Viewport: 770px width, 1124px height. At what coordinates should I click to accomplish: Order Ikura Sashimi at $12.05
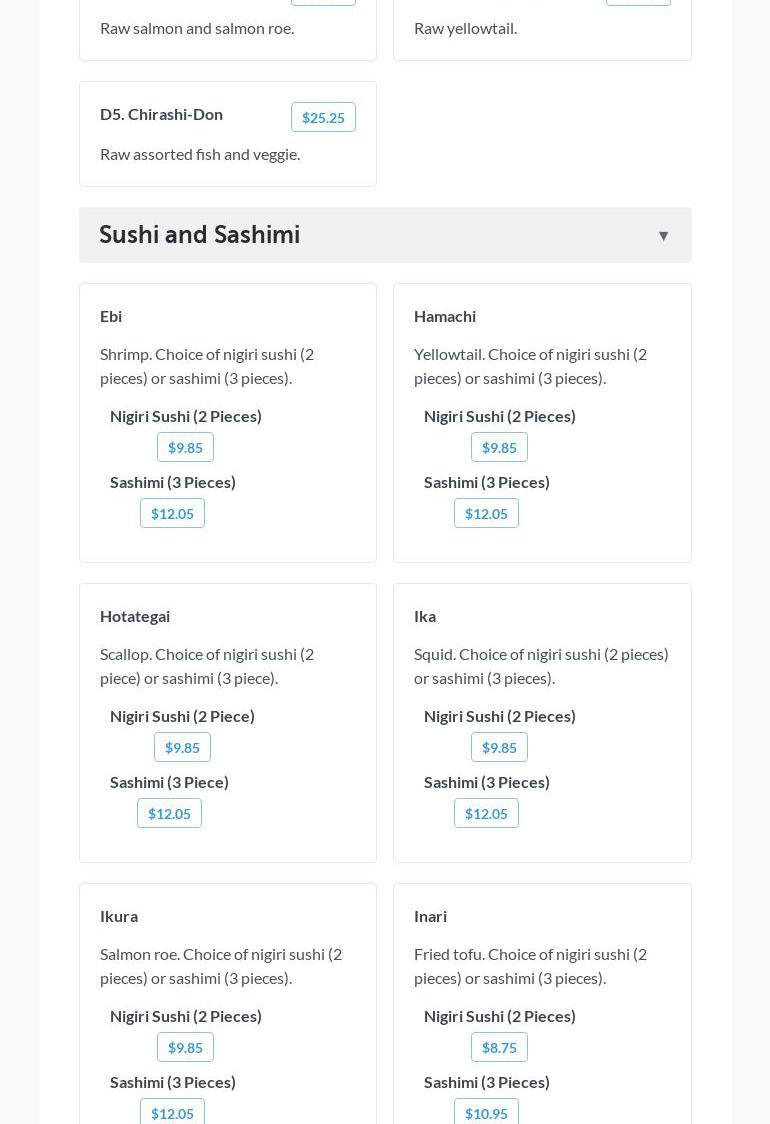click(x=172, y=1113)
